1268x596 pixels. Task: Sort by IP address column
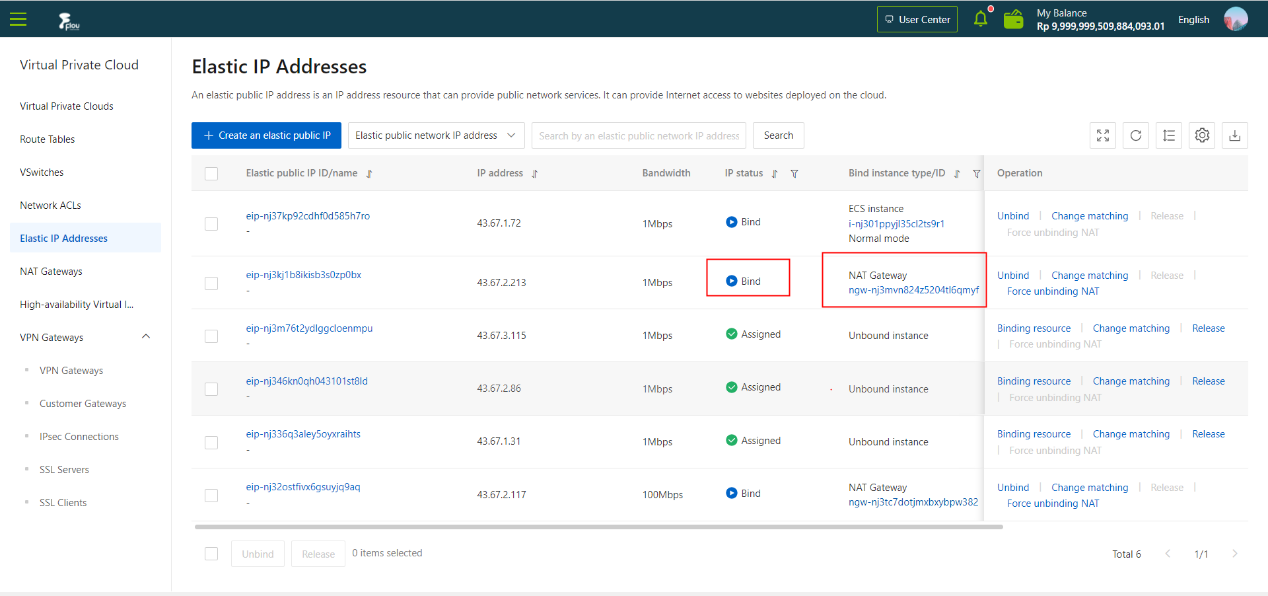pyautogui.click(x=535, y=174)
